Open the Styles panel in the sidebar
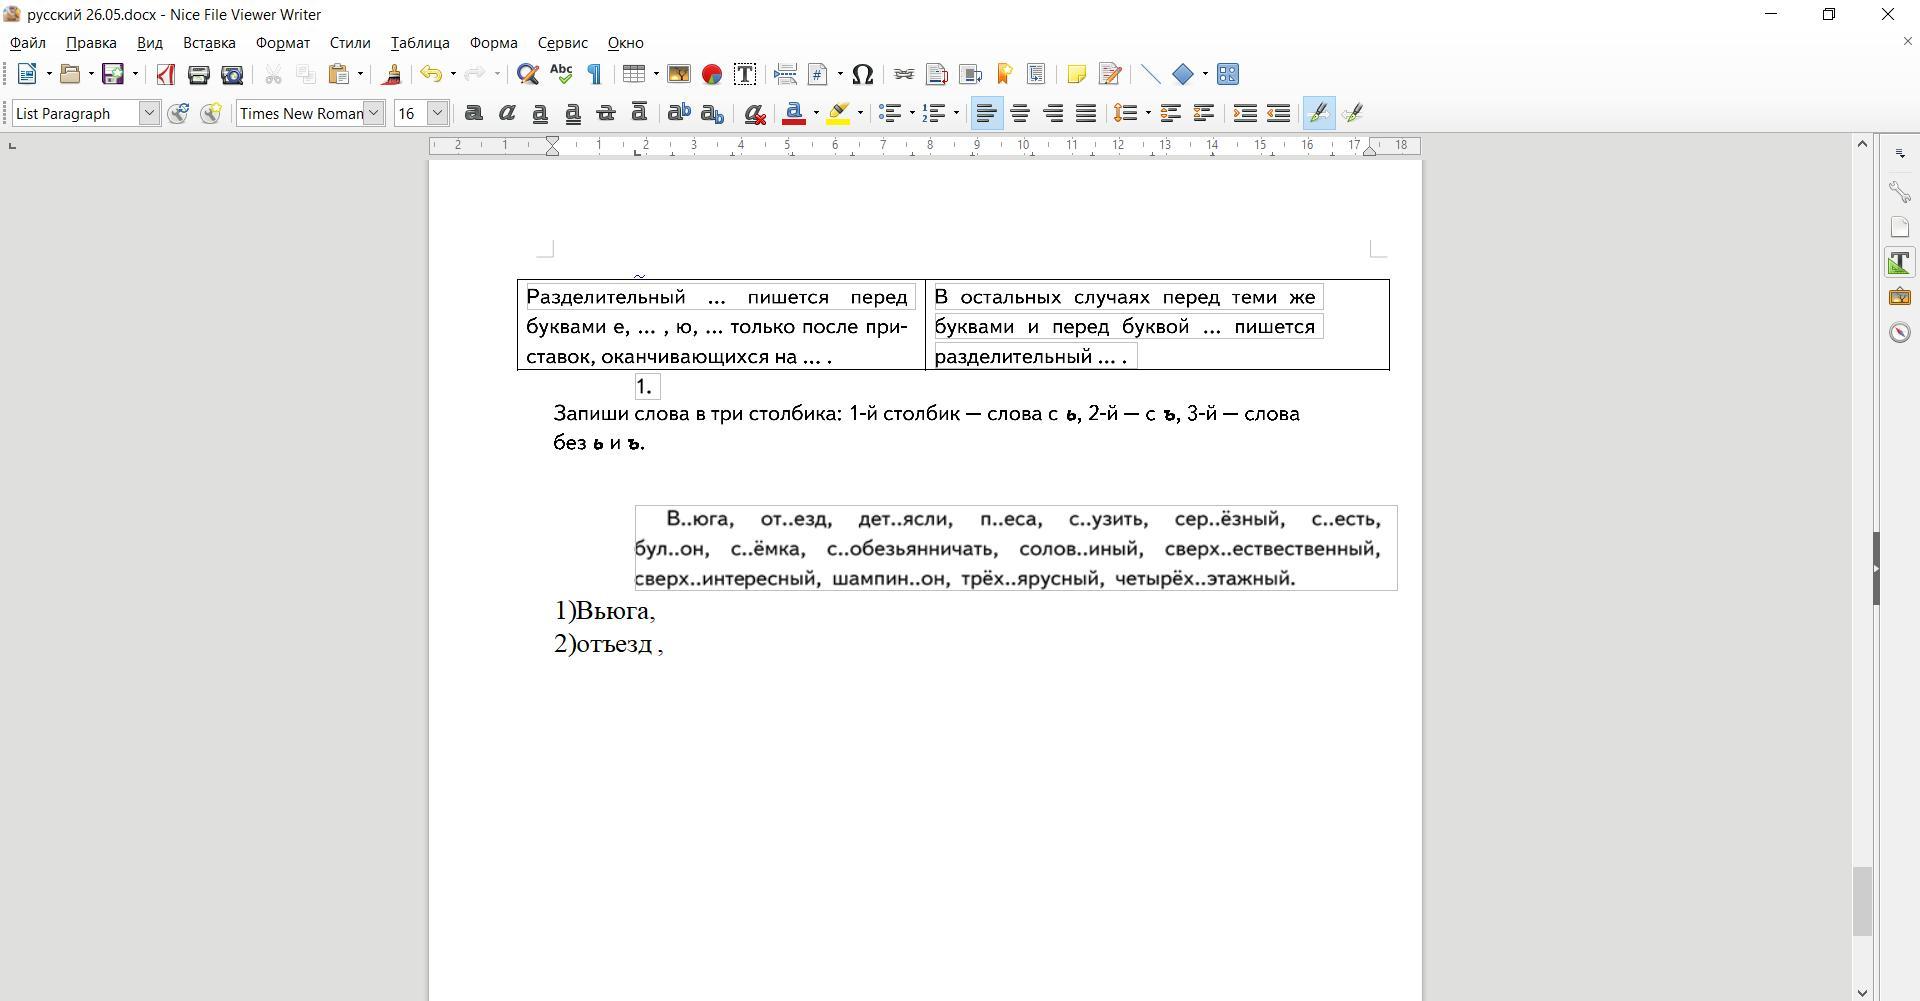The width and height of the screenshot is (1920, 1001). pos(1900,262)
